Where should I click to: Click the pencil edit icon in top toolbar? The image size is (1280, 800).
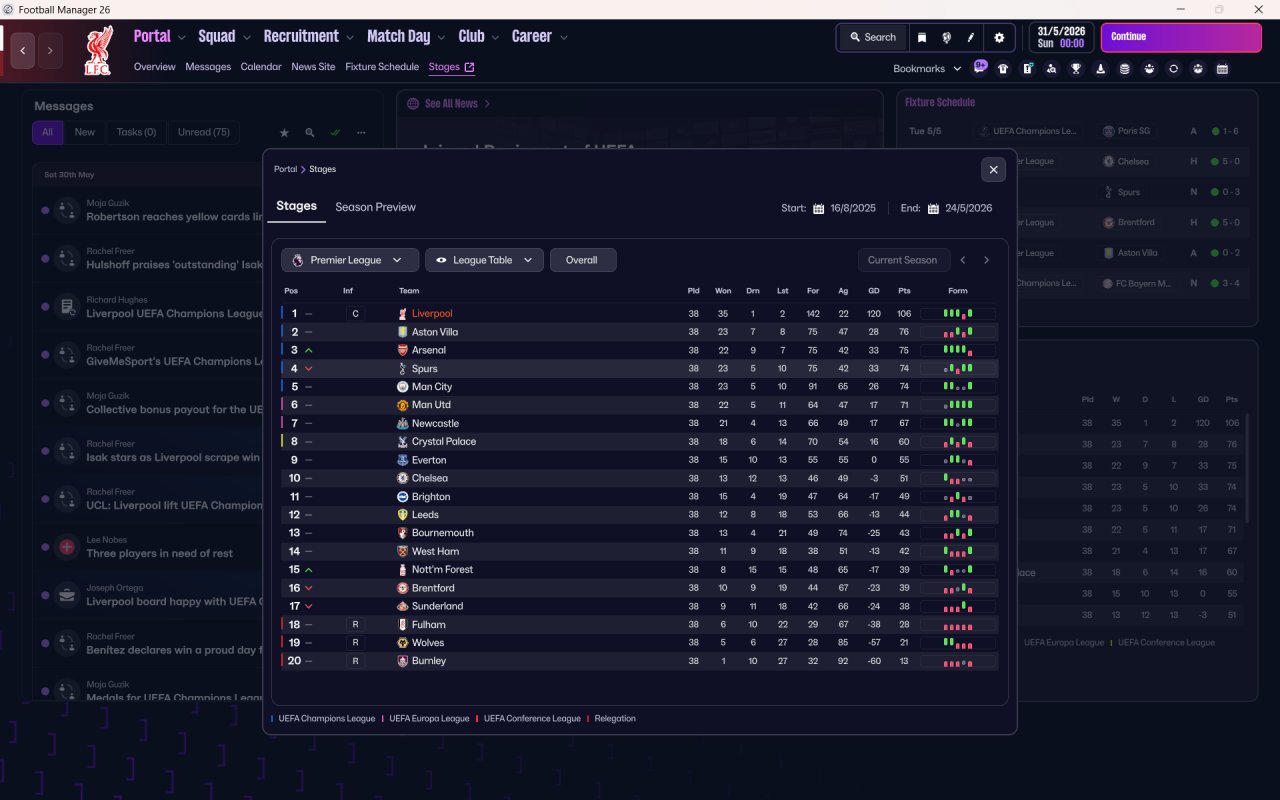click(970, 38)
